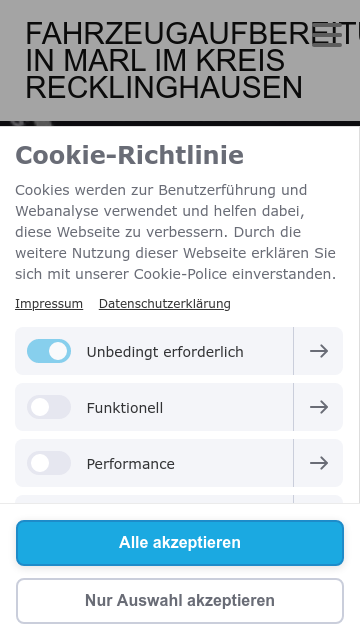Select the Funktionell label text
This screenshot has height=640, width=360.
124,408
